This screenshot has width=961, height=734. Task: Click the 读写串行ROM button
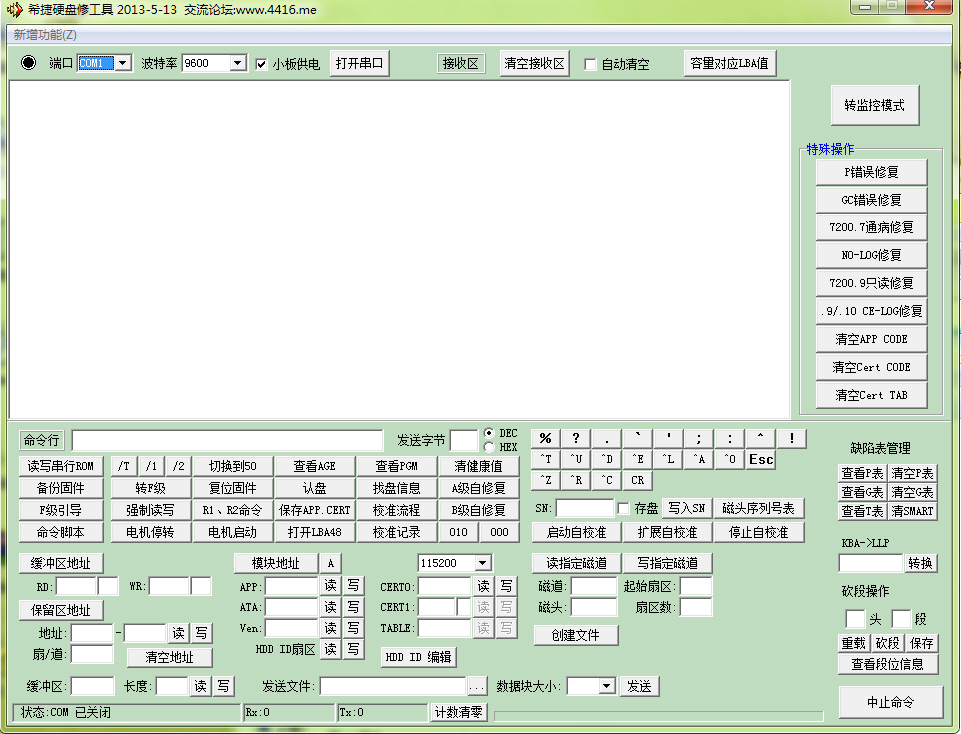click(61, 466)
